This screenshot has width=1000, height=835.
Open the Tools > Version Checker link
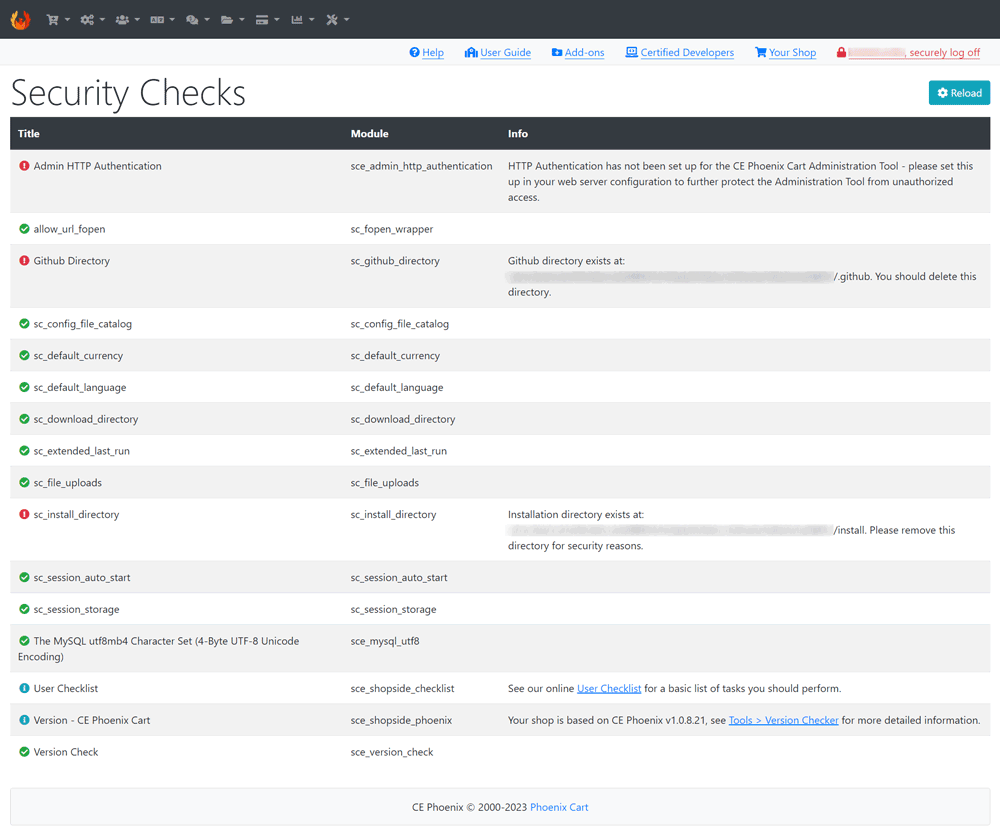click(x=783, y=720)
